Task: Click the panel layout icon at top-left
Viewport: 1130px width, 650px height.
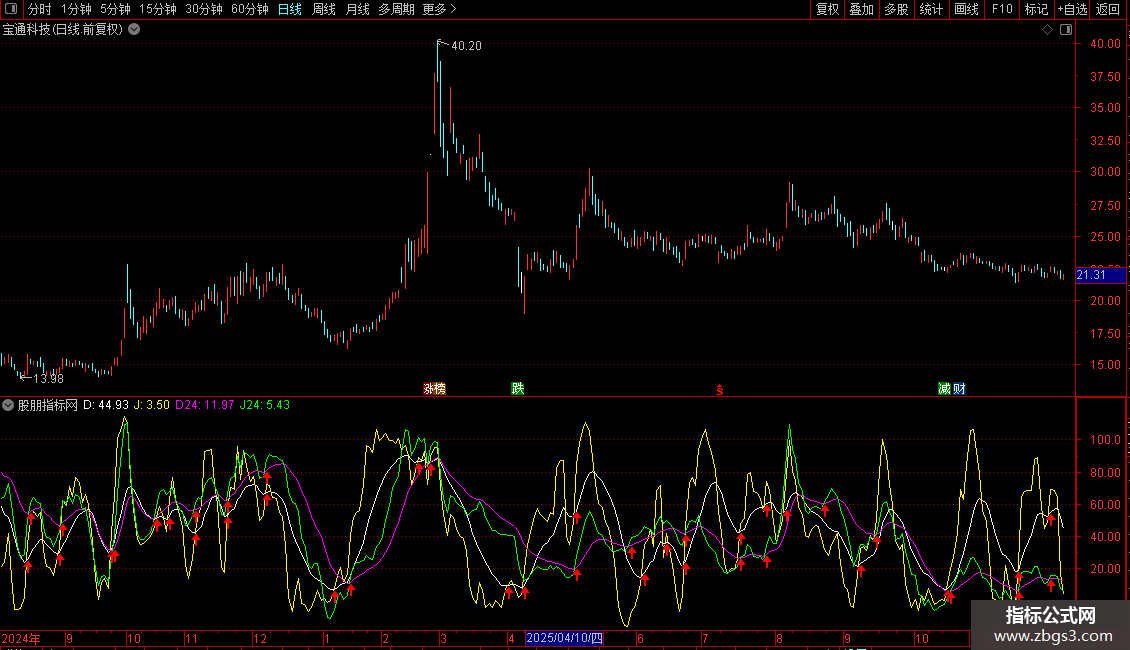Action: coord(11,9)
